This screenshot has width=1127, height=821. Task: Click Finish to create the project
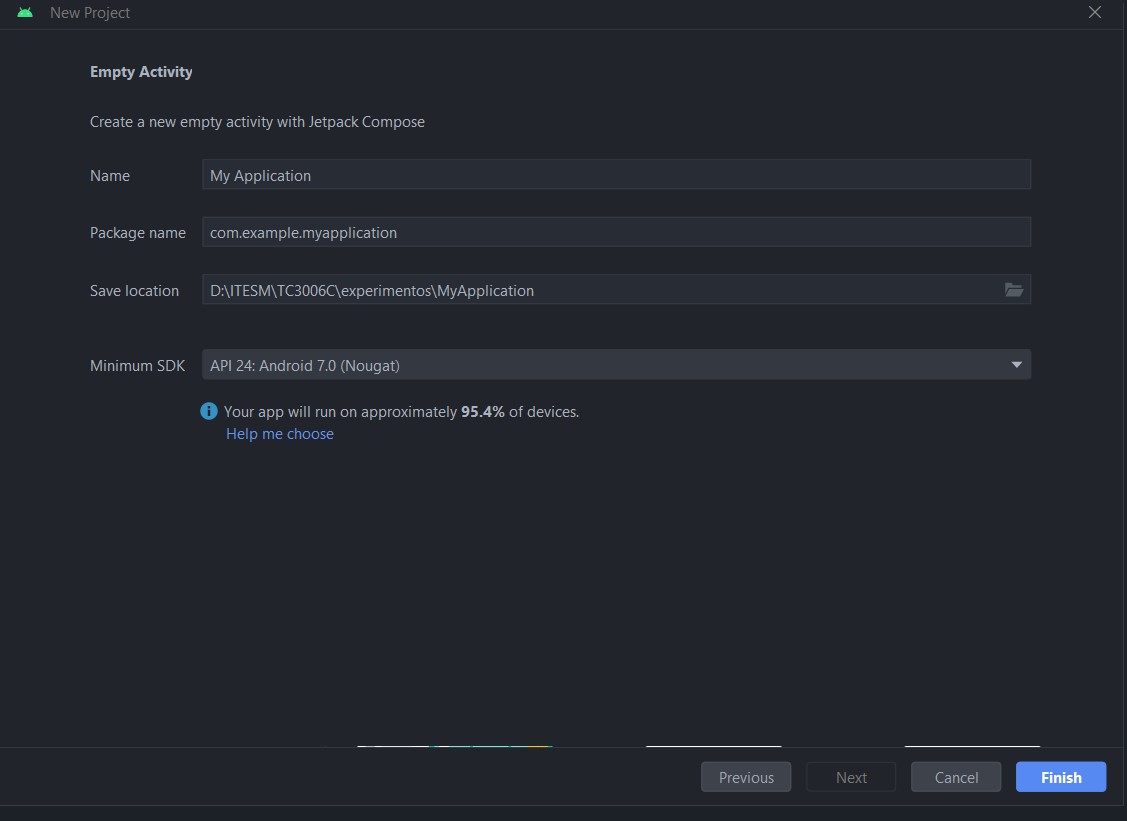tap(1061, 777)
